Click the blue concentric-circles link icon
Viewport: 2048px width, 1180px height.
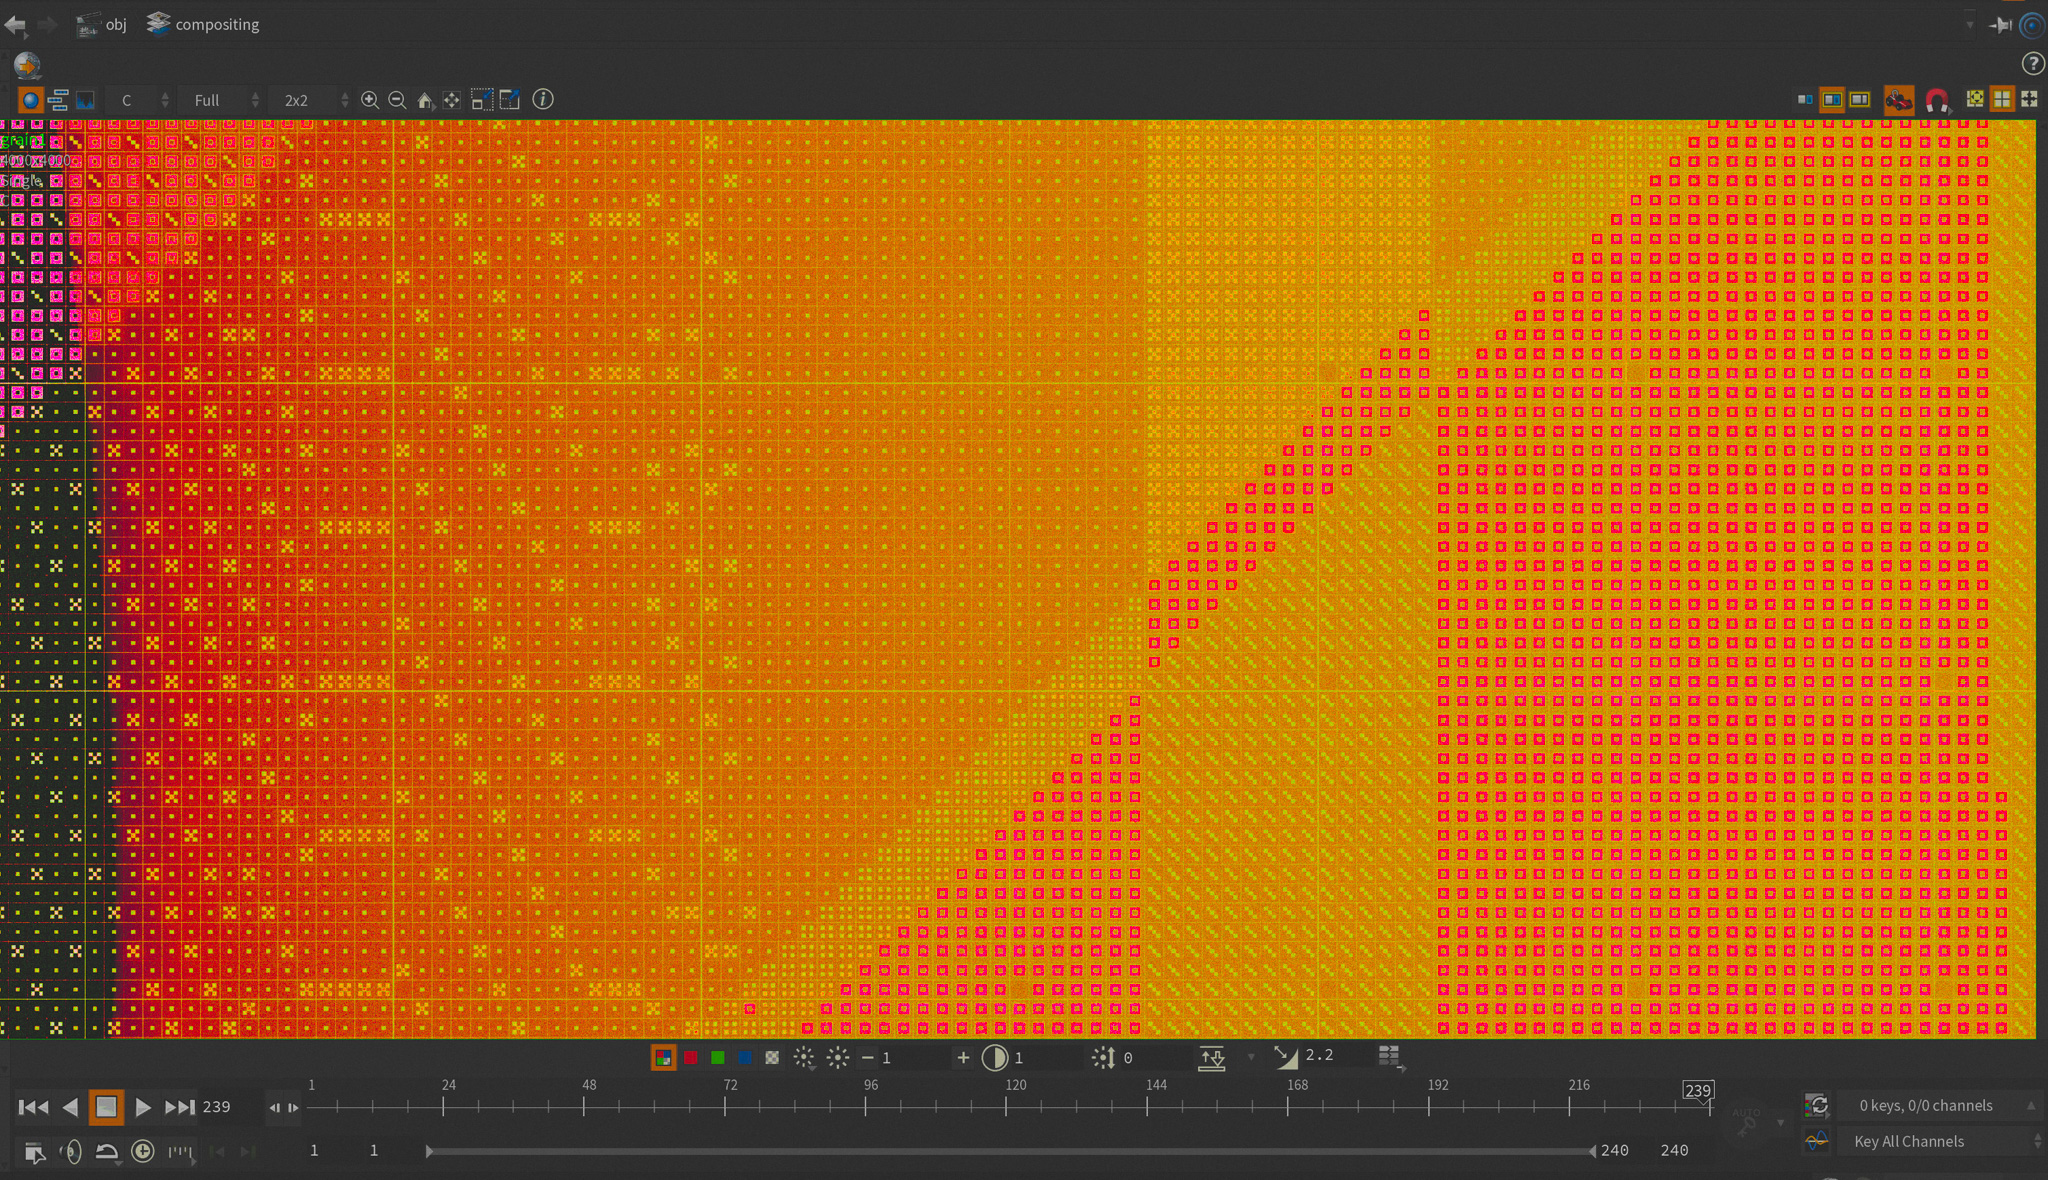(x=2032, y=25)
